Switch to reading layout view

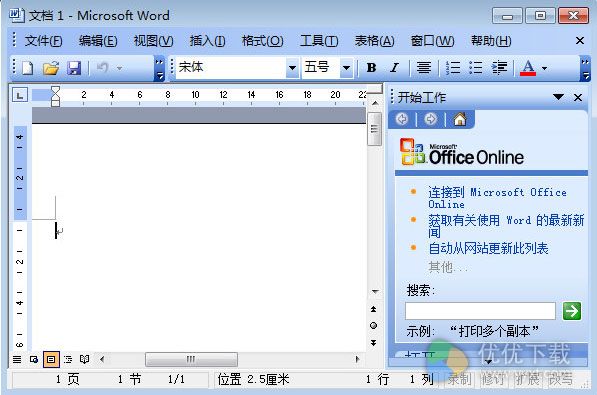[85, 359]
